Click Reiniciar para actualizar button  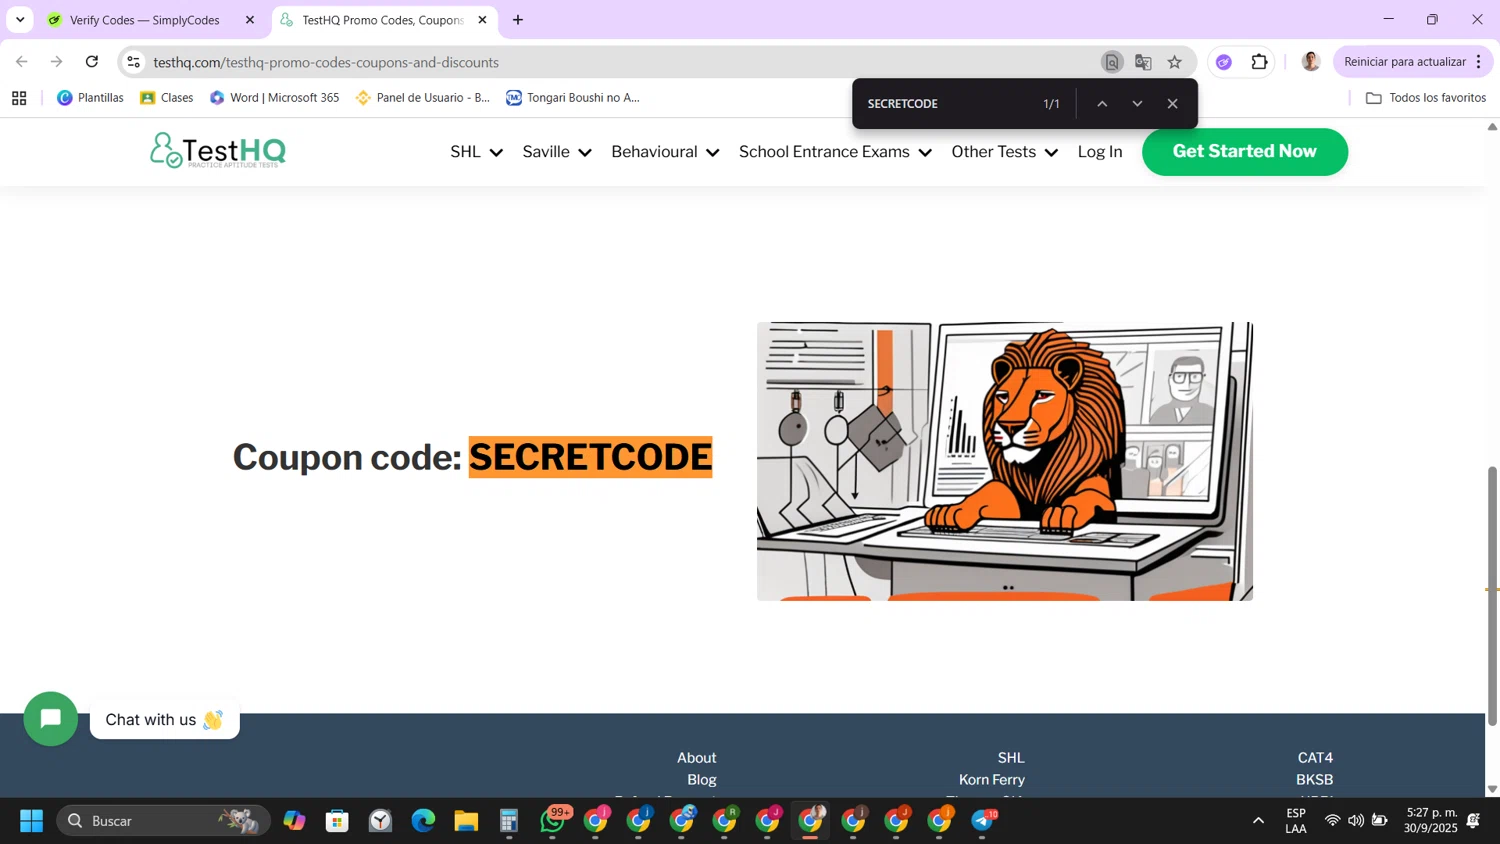point(1404,62)
